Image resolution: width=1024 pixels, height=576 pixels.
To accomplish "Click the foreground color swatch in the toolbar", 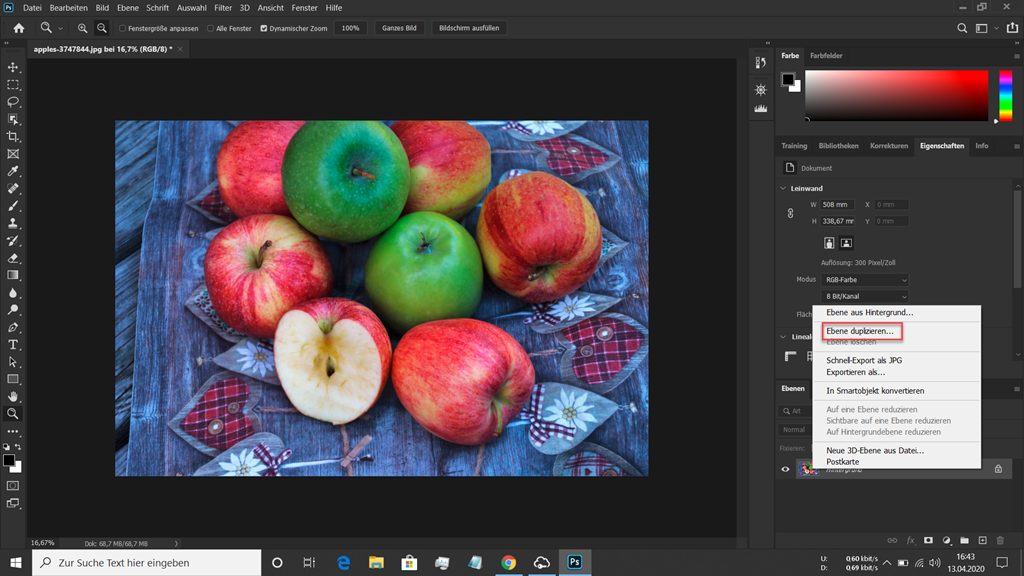I will [x=8, y=460].
